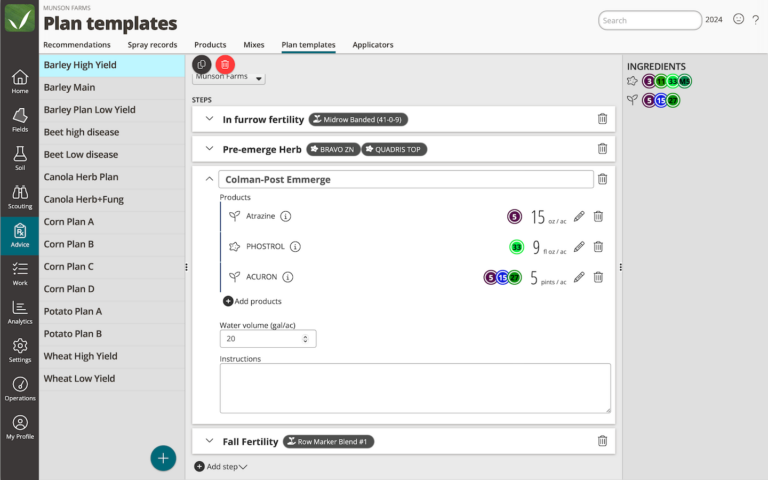
Task: Click the BRAVO ZN tag
Action: tap(333, 149)
